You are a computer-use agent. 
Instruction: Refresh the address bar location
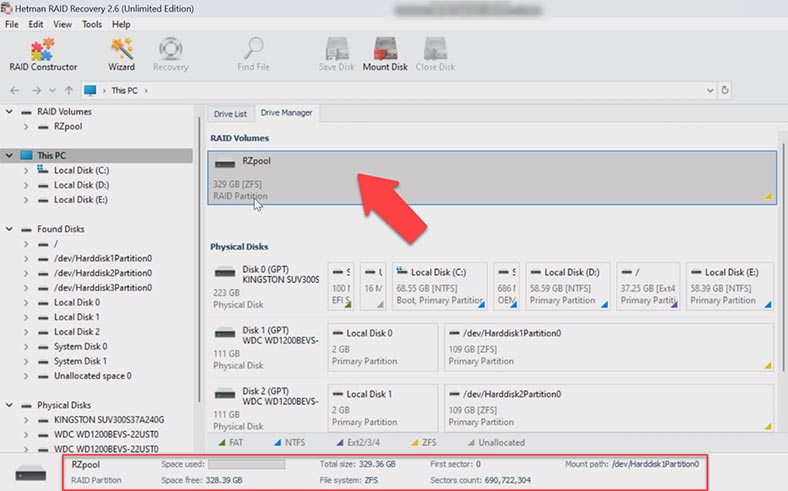pyautogui.click(x=725, y=90)
